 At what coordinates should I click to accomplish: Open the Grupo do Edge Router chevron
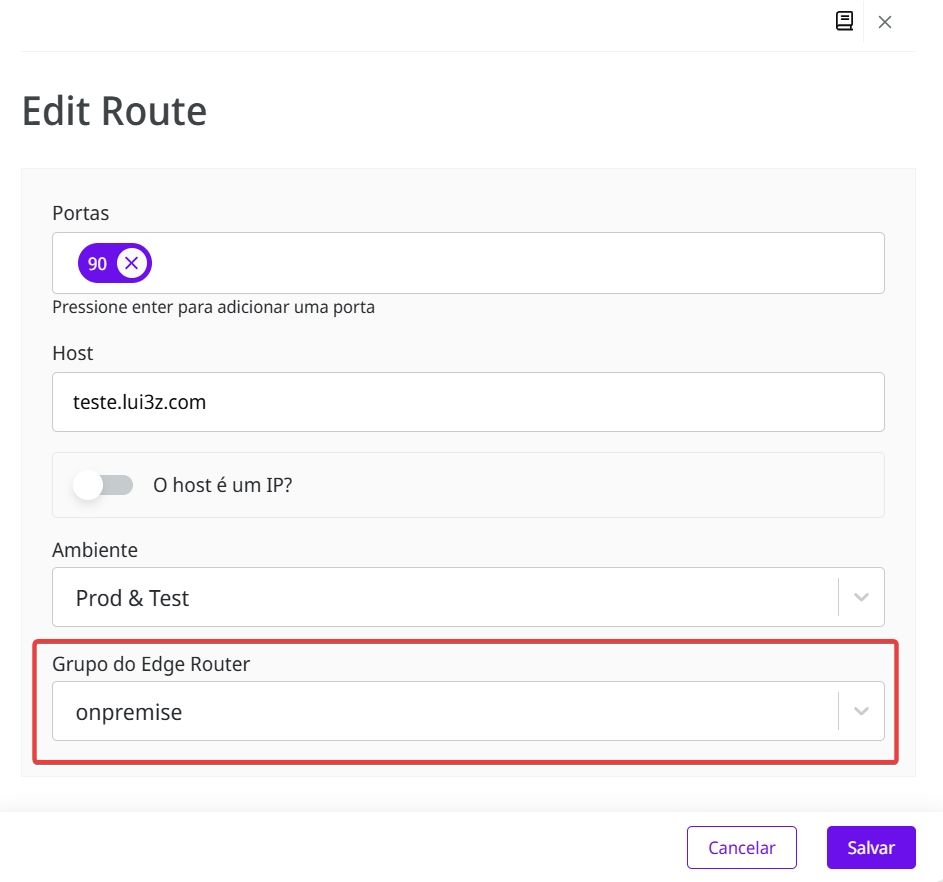click(x=861, y=711)
